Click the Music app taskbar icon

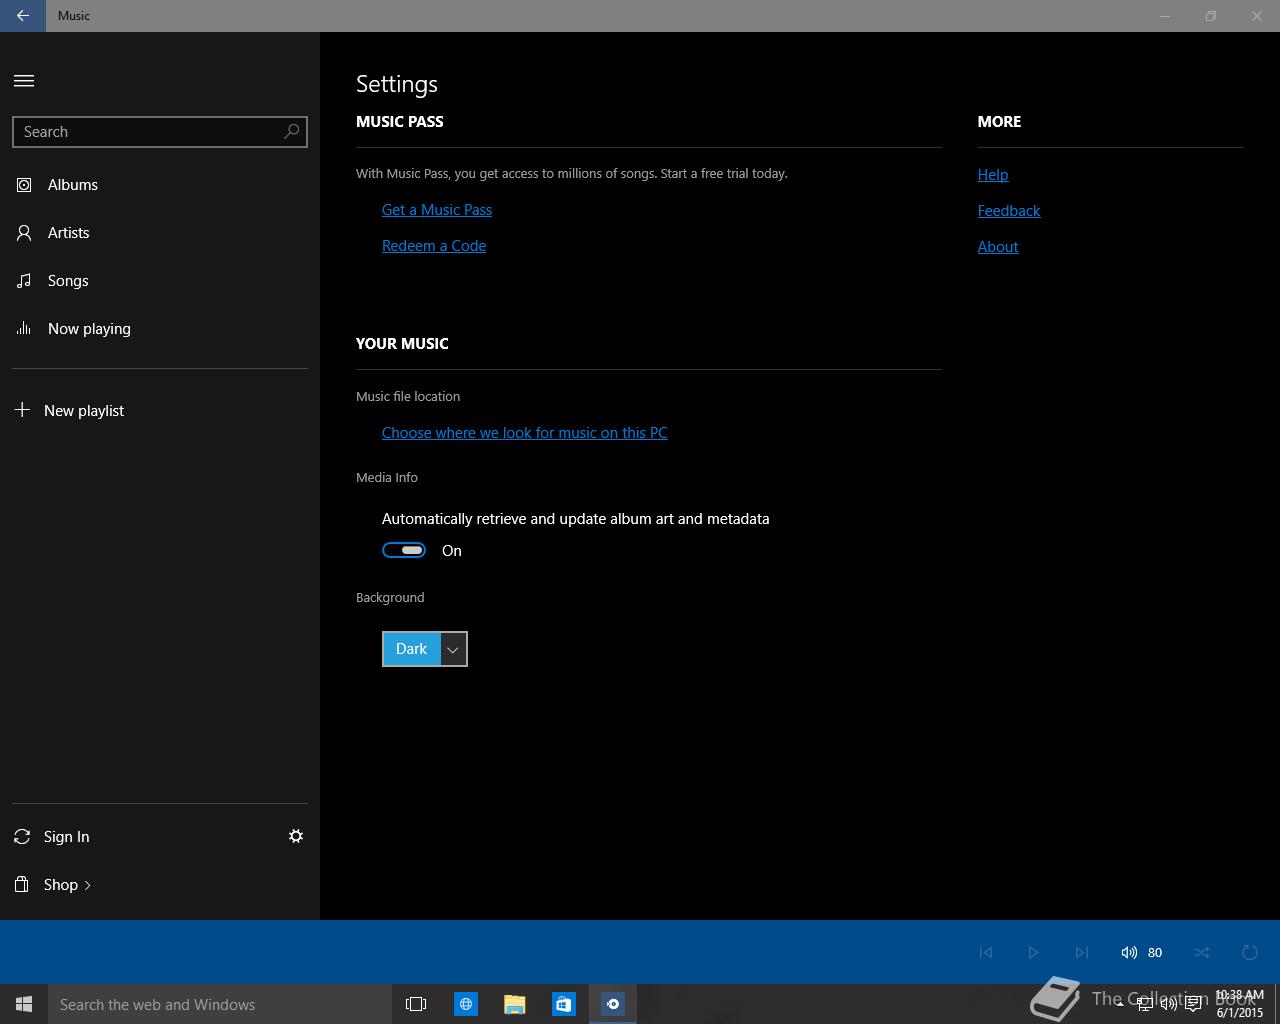click(613, 1004)
